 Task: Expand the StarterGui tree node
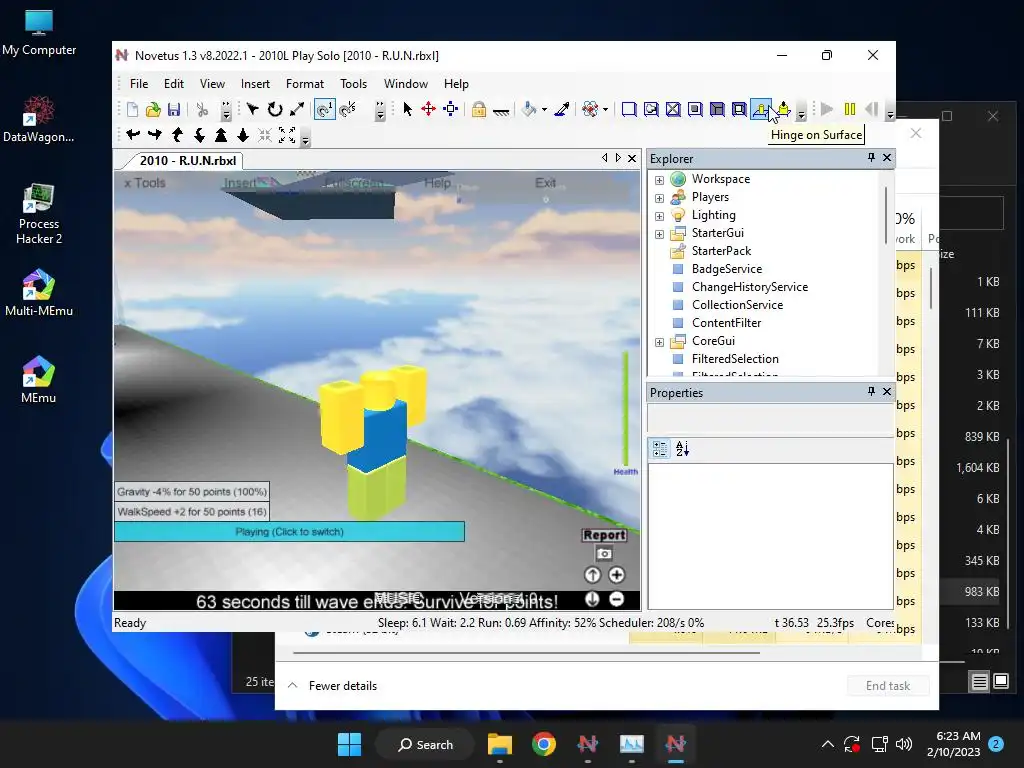[x=660, y=234]
